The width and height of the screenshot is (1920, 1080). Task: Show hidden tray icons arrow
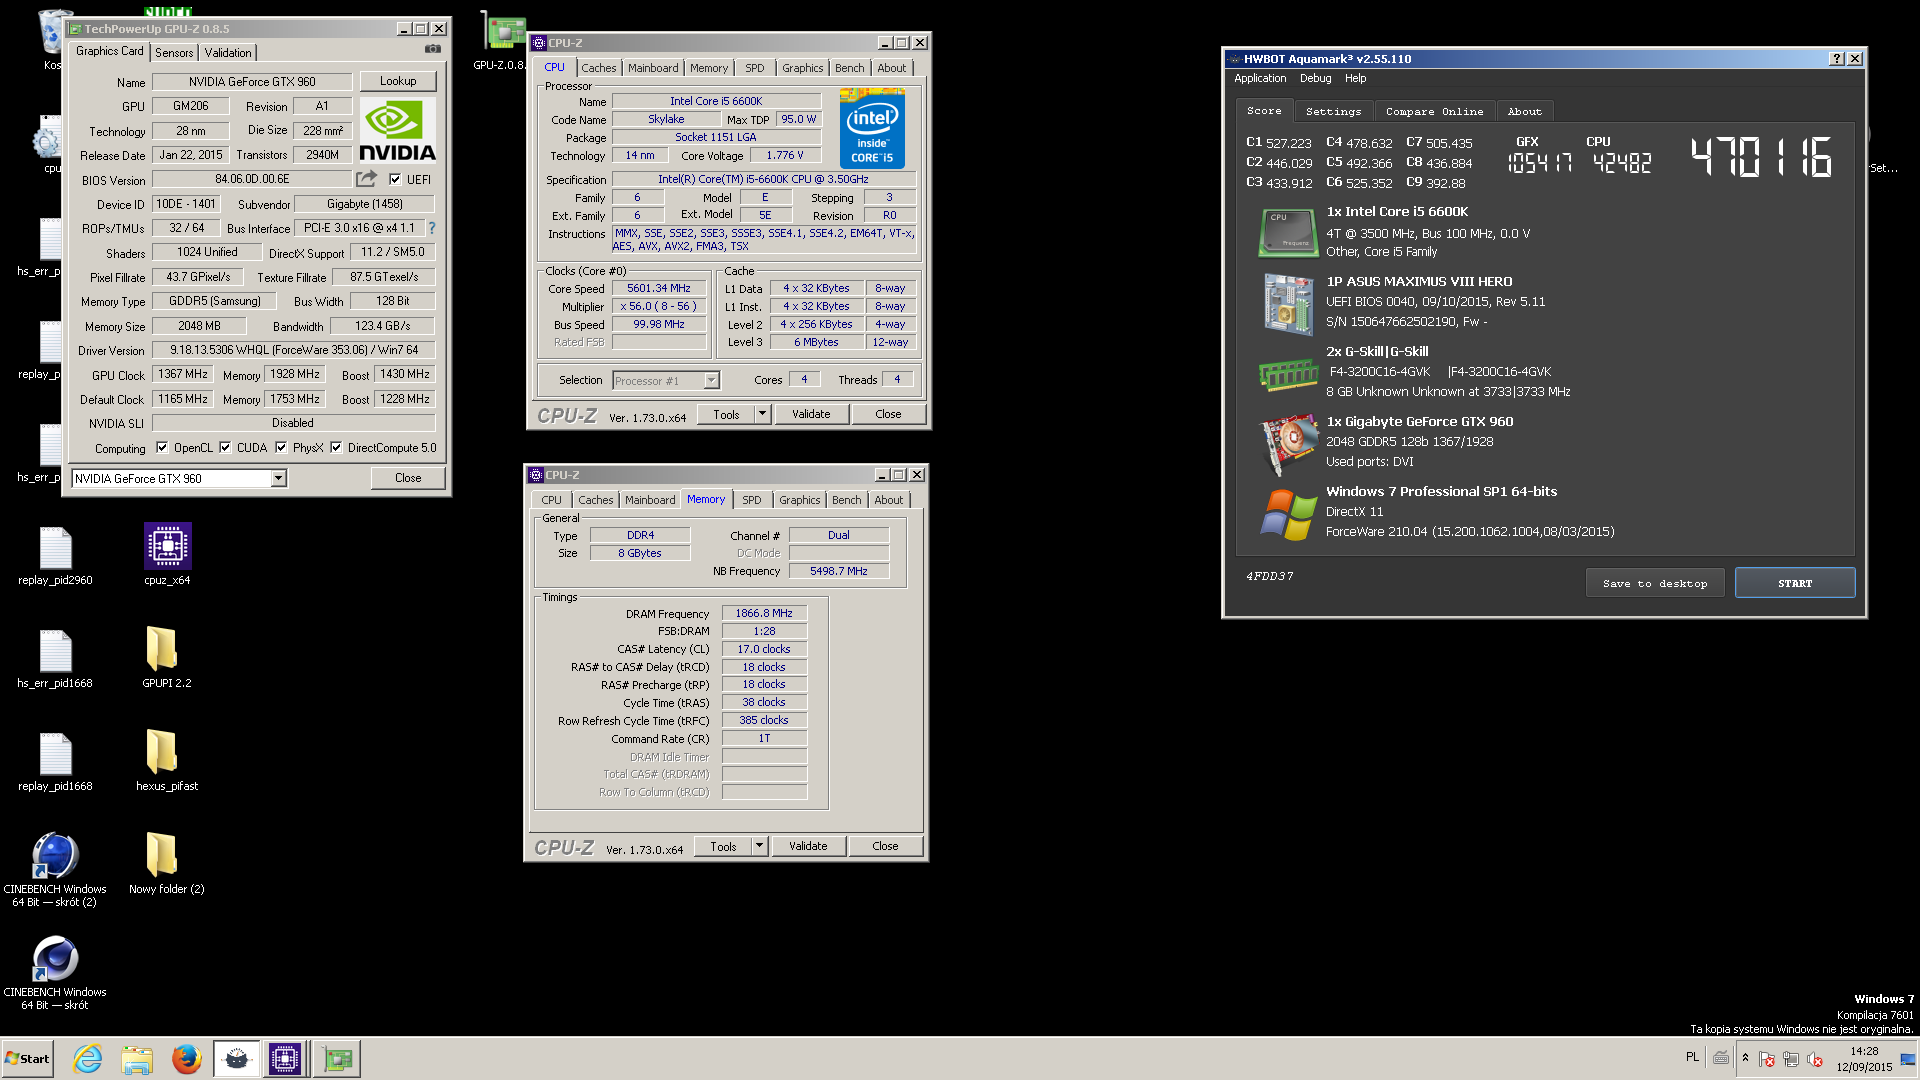[x=1745, y=1058]
